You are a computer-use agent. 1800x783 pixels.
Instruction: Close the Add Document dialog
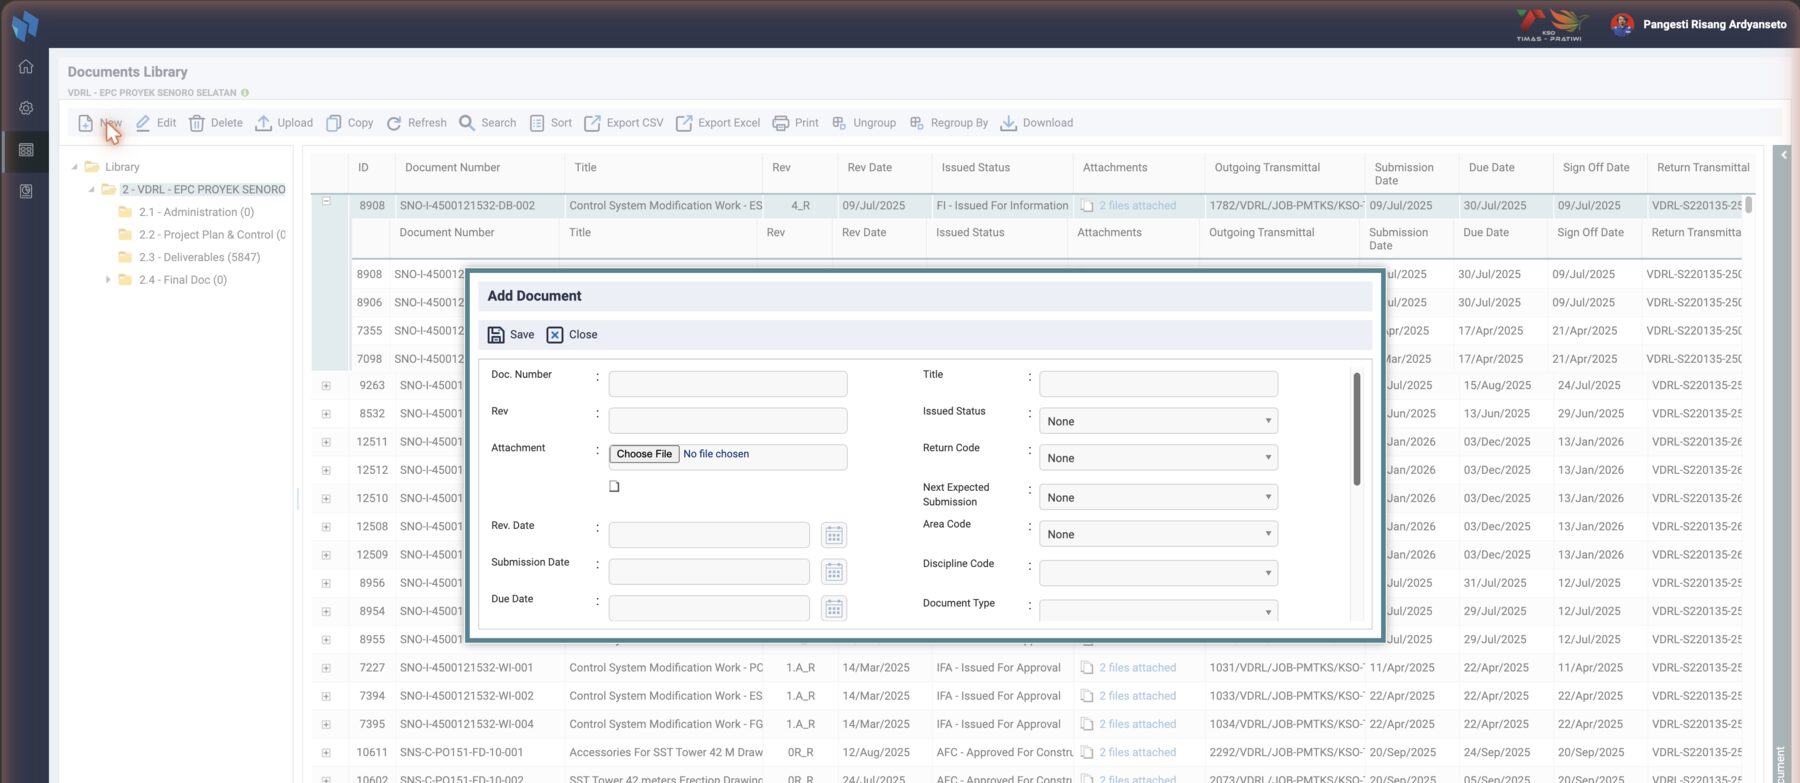[572, 335]
